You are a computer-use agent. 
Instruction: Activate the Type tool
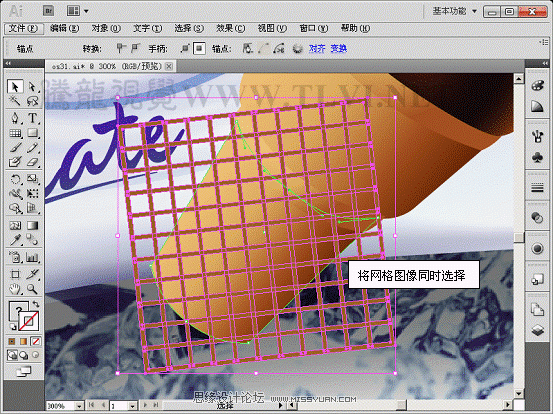click(32, 118)
